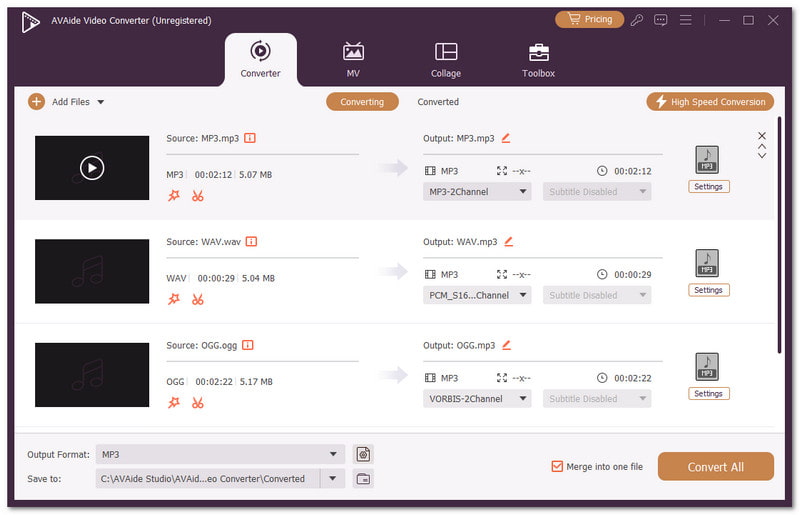Cut WAV.wav with the scissors icon
This screenshot has height=515, width=800.
(x=197, y=299)
